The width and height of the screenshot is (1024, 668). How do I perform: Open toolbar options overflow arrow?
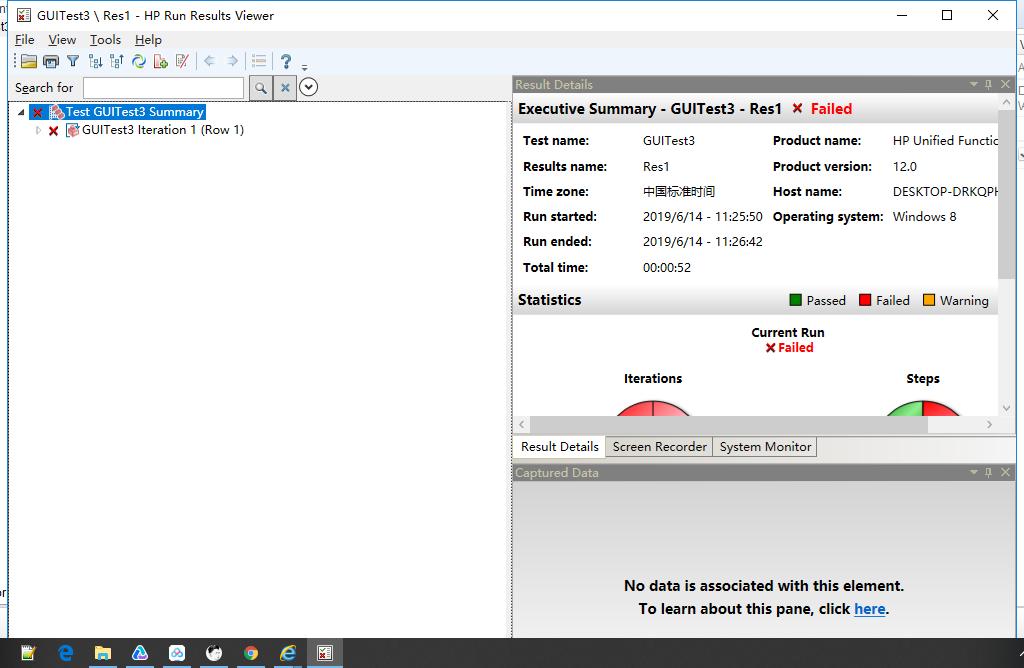click(304, 67)
